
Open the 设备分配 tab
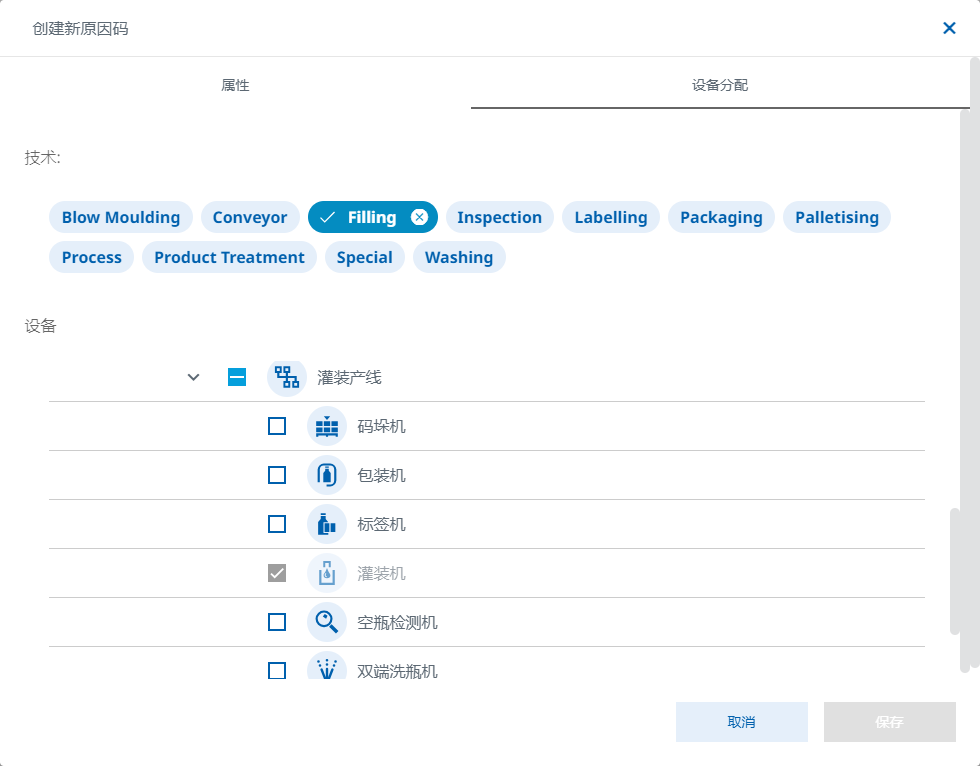point(720,86)
